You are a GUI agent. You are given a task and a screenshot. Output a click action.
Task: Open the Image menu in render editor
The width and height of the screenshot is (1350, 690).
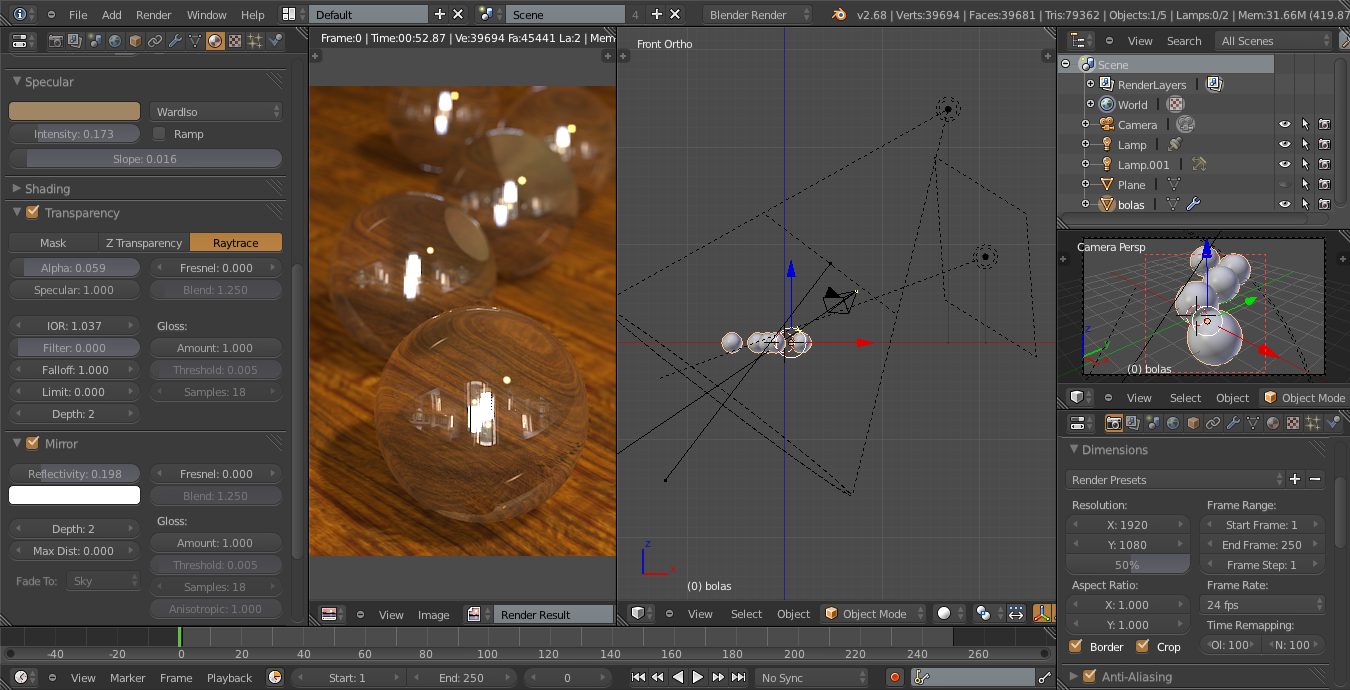(433, 615)
